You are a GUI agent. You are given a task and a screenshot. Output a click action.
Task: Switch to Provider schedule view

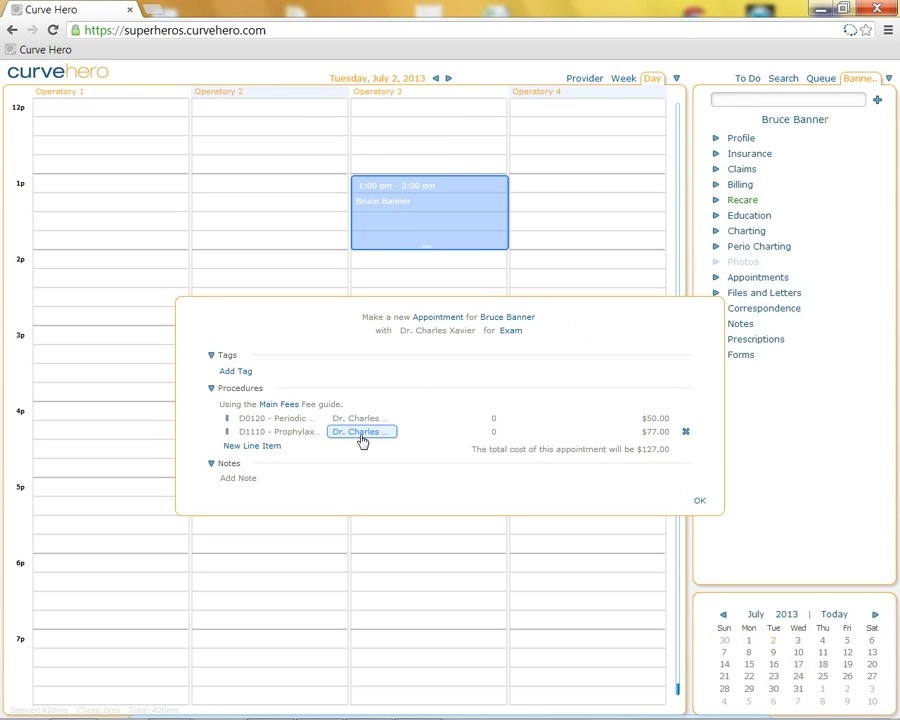[x=584, y=78]
